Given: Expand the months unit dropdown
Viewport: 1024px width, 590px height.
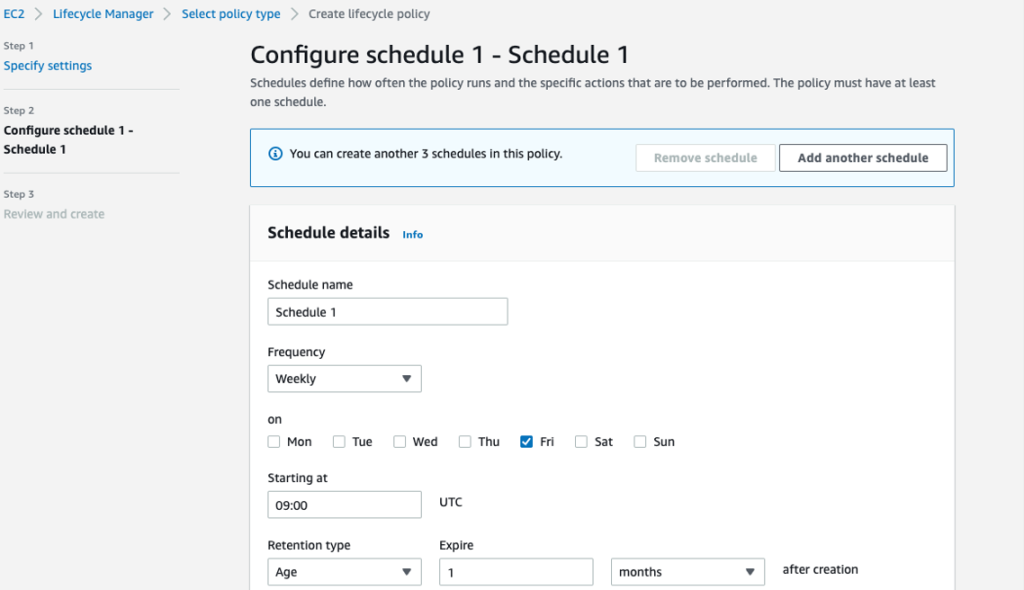Looking at the screenshot, I should pos(687,571).
